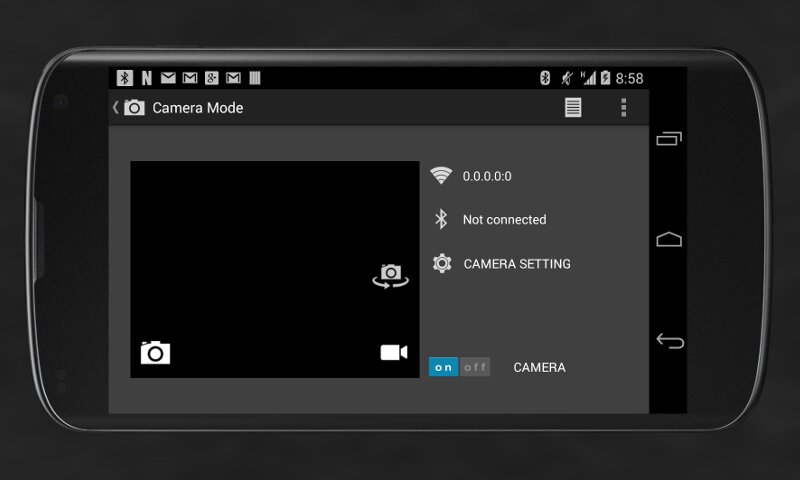Switch cameras using the rotate camera icon
The image size is (800, 480).
point(390,276)
